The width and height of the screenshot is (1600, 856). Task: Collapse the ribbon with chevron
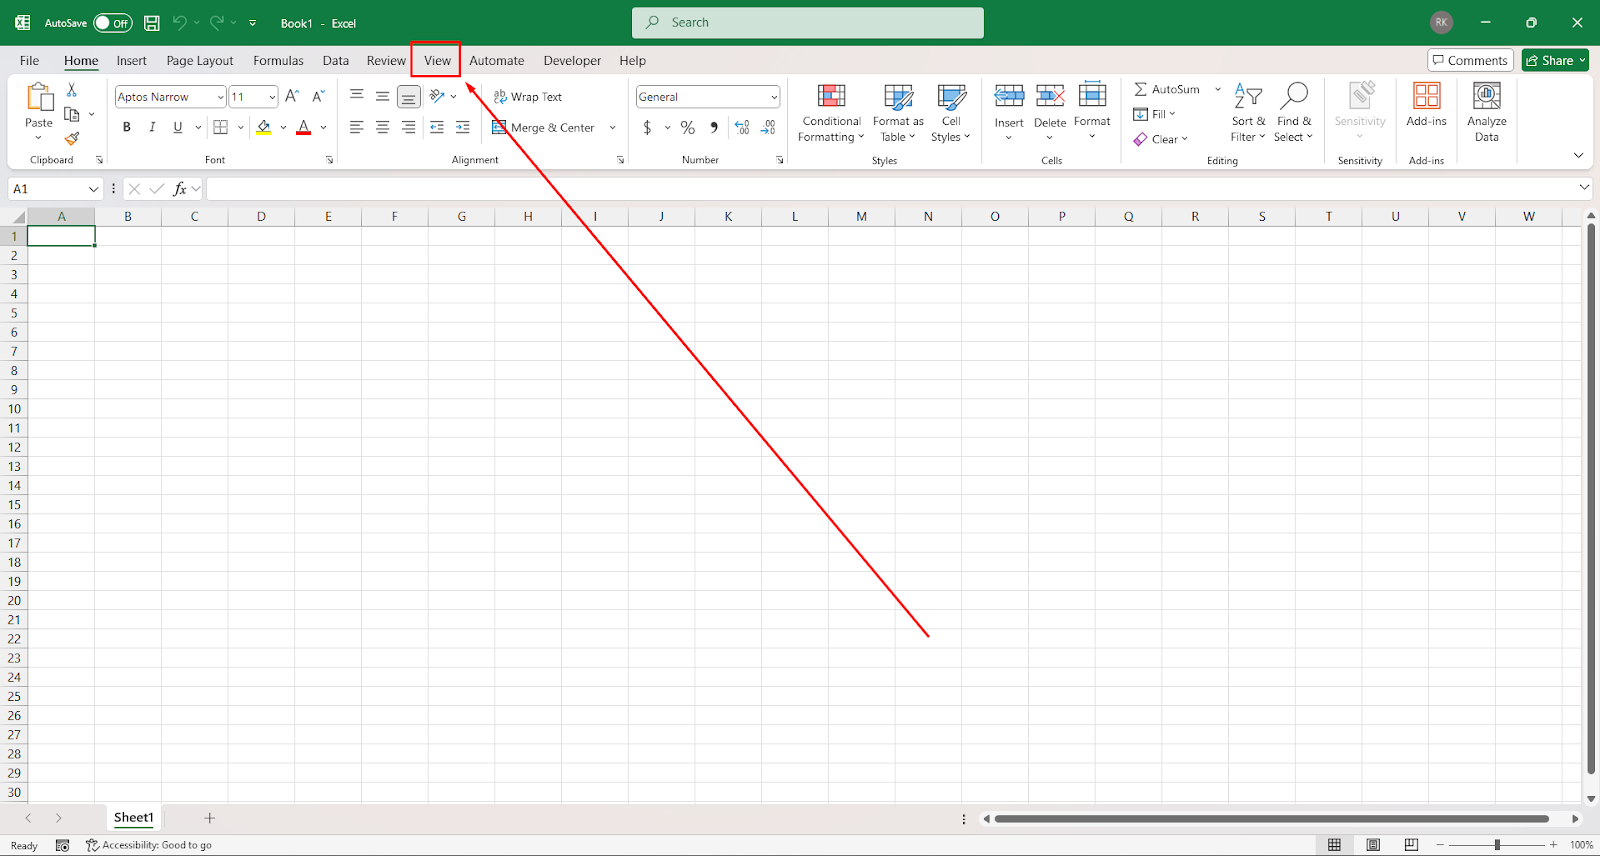point(1578,155)
